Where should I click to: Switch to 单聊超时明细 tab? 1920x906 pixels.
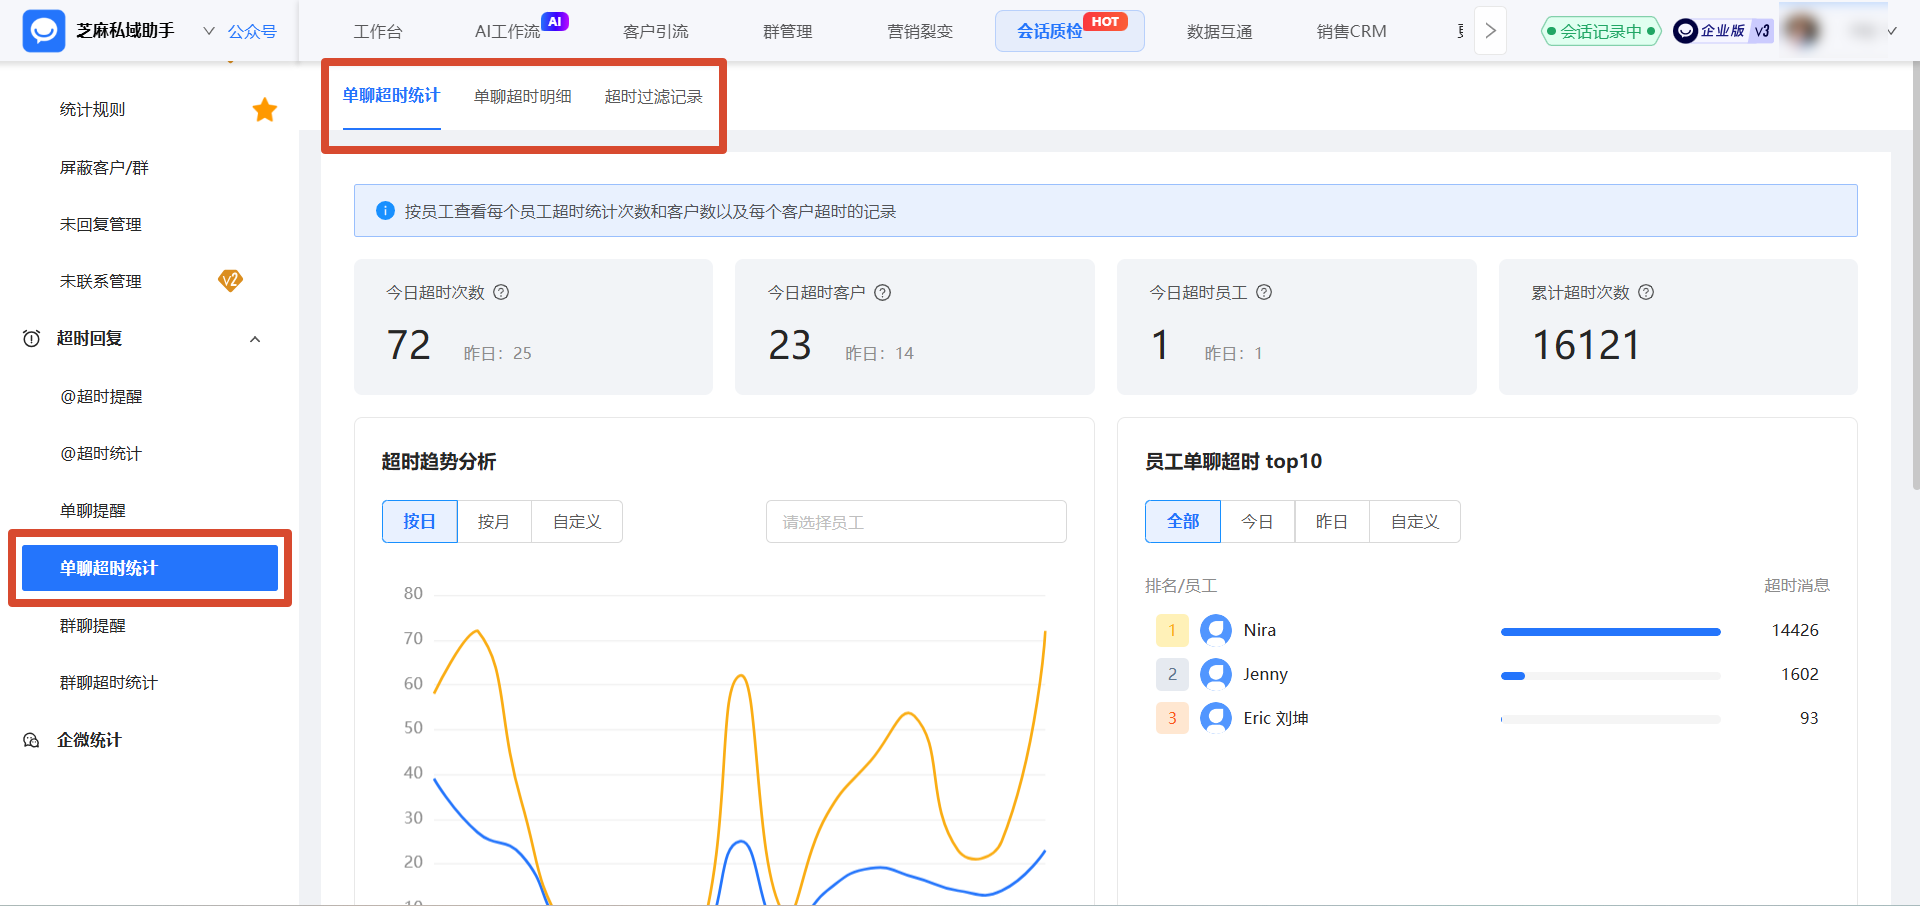(x=522, y=96)
